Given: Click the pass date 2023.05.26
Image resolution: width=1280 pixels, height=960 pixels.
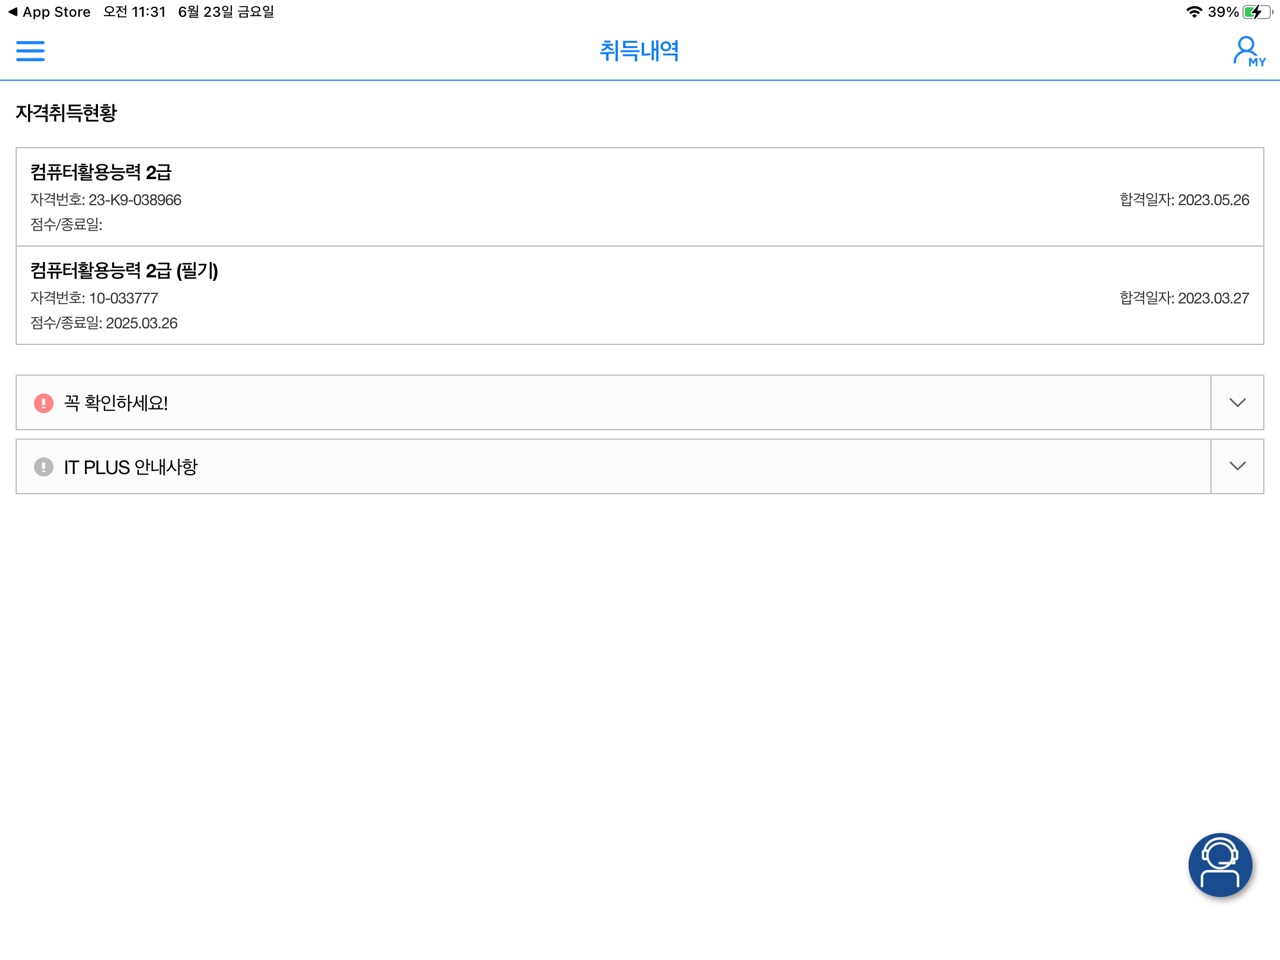Looking at the screenshot, I should click(1212, 200).
